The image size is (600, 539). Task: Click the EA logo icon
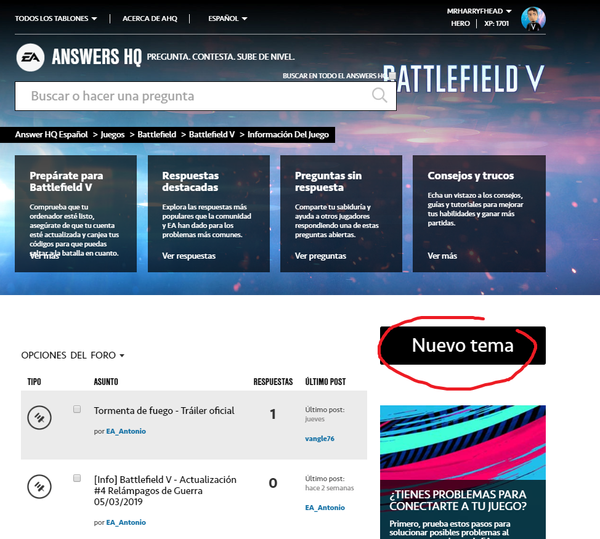(x=30, y=57)
